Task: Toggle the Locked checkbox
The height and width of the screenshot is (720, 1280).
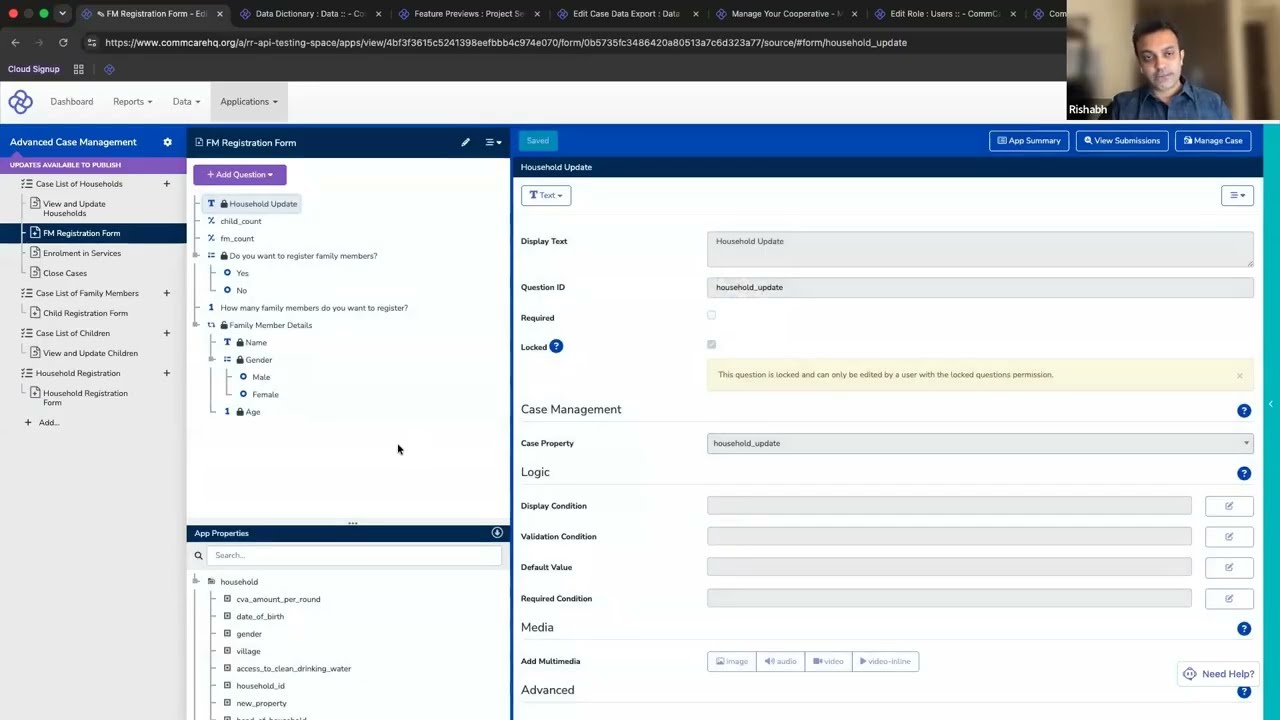Action: point(711,345)
